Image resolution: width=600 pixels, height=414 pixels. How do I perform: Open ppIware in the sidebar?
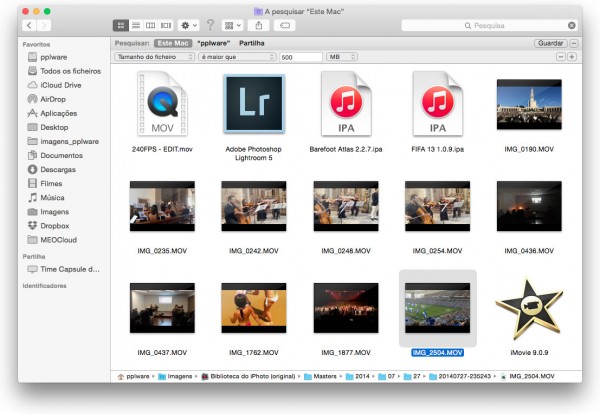coord(54,57)
